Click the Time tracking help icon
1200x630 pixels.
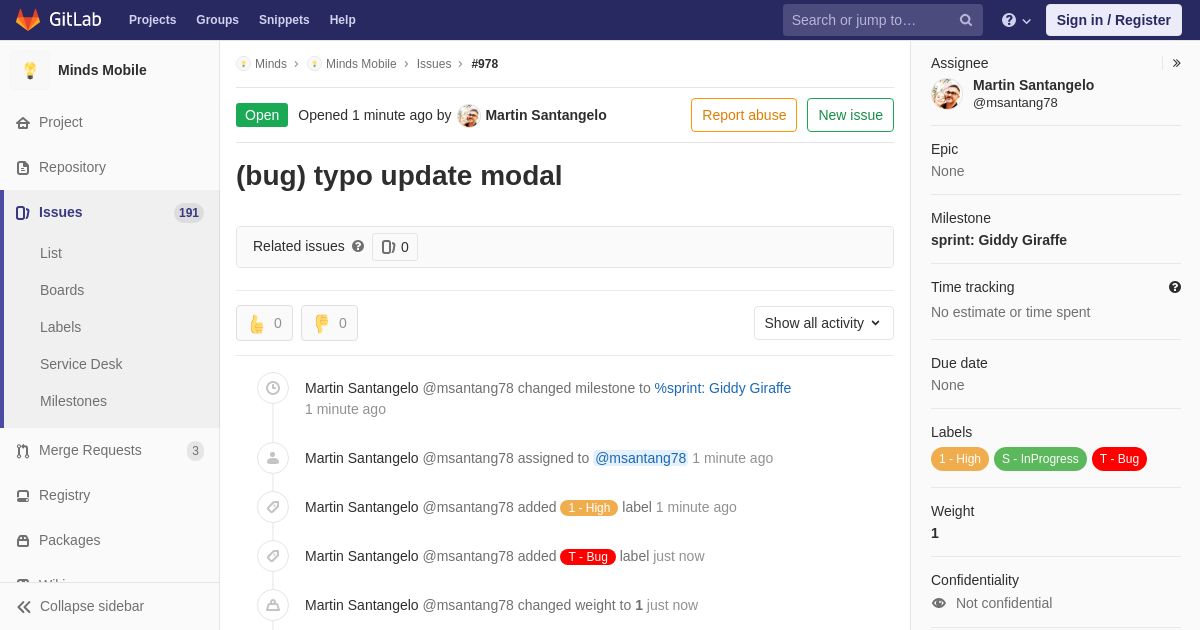tap(1175, 287)
